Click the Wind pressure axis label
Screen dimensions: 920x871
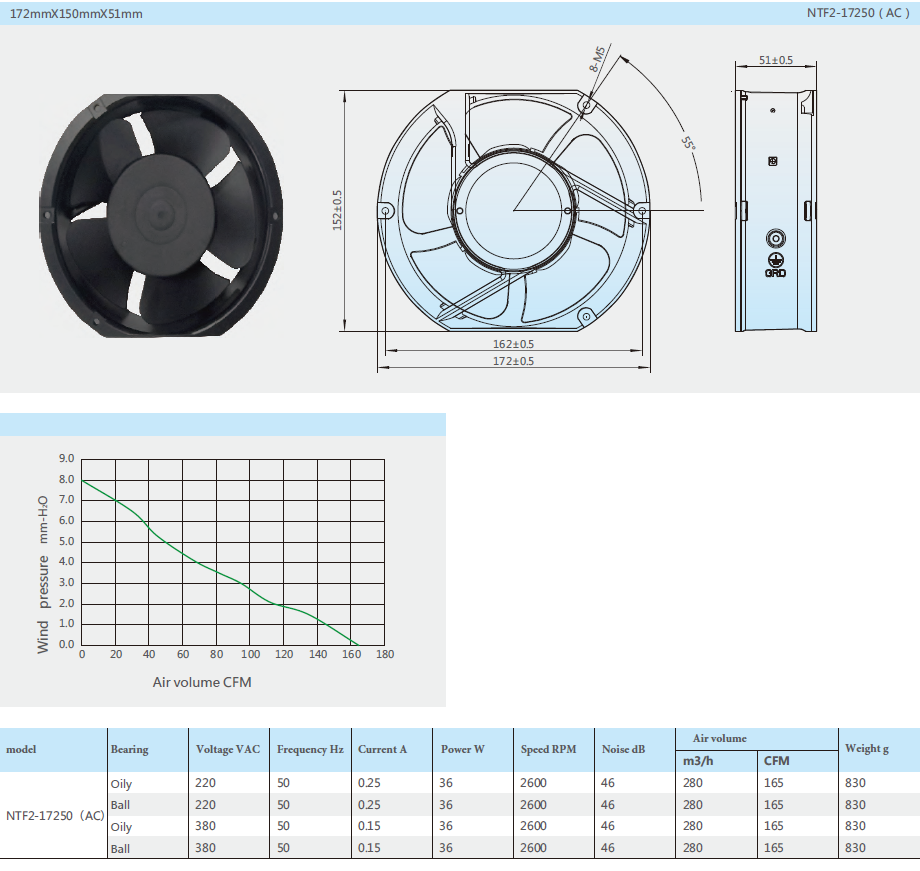[x=43, y=575]
